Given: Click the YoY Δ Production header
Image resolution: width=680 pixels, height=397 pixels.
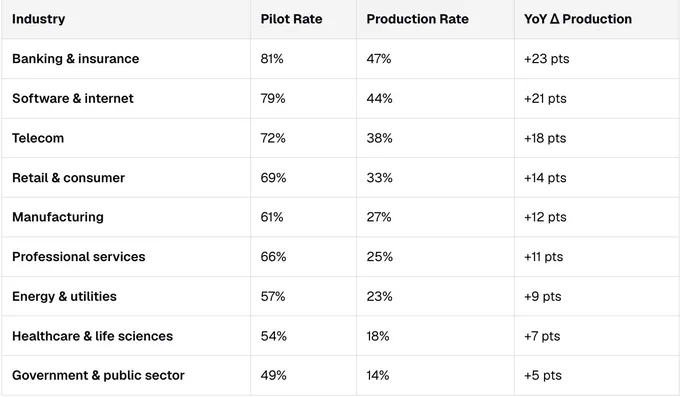Looking at the screenshot, I should pyautogui.click(x=578, y=19).
